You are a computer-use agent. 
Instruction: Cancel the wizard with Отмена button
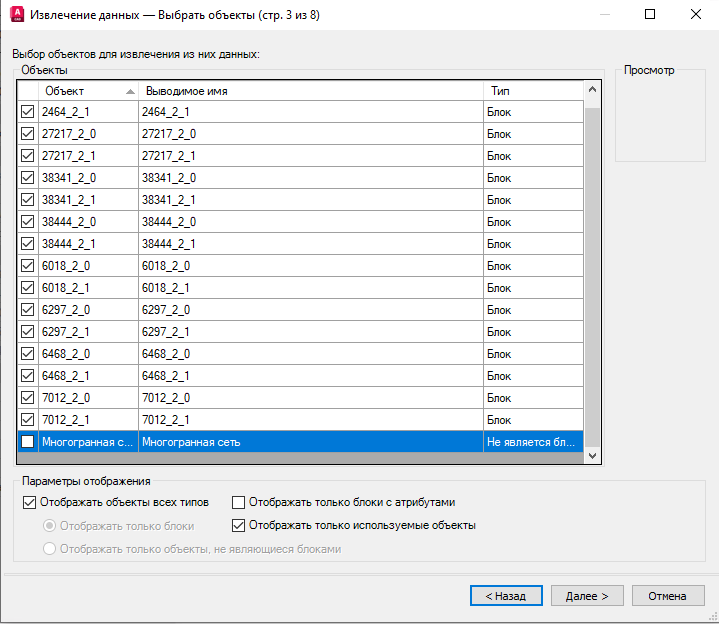coord(668,596)
